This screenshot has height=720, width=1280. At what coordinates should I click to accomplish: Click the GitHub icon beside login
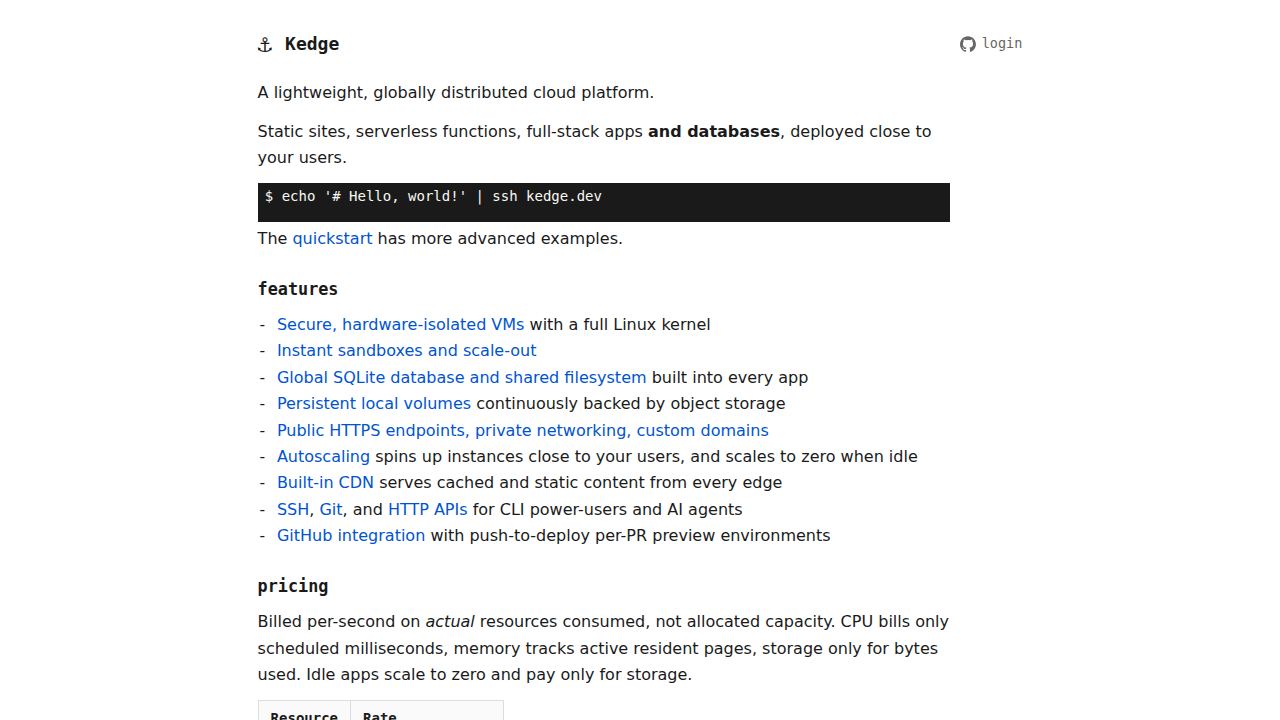pos(967,44)
